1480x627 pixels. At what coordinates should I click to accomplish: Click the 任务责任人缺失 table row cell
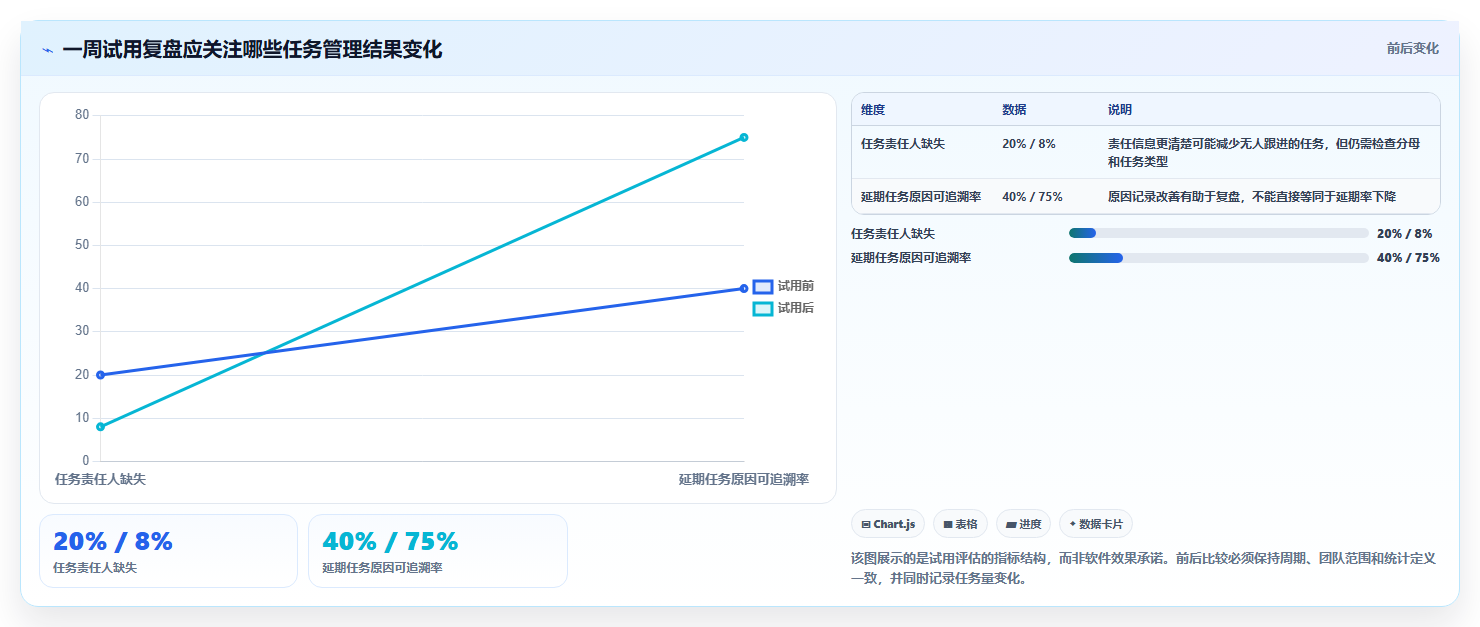[x=903, y=144]
